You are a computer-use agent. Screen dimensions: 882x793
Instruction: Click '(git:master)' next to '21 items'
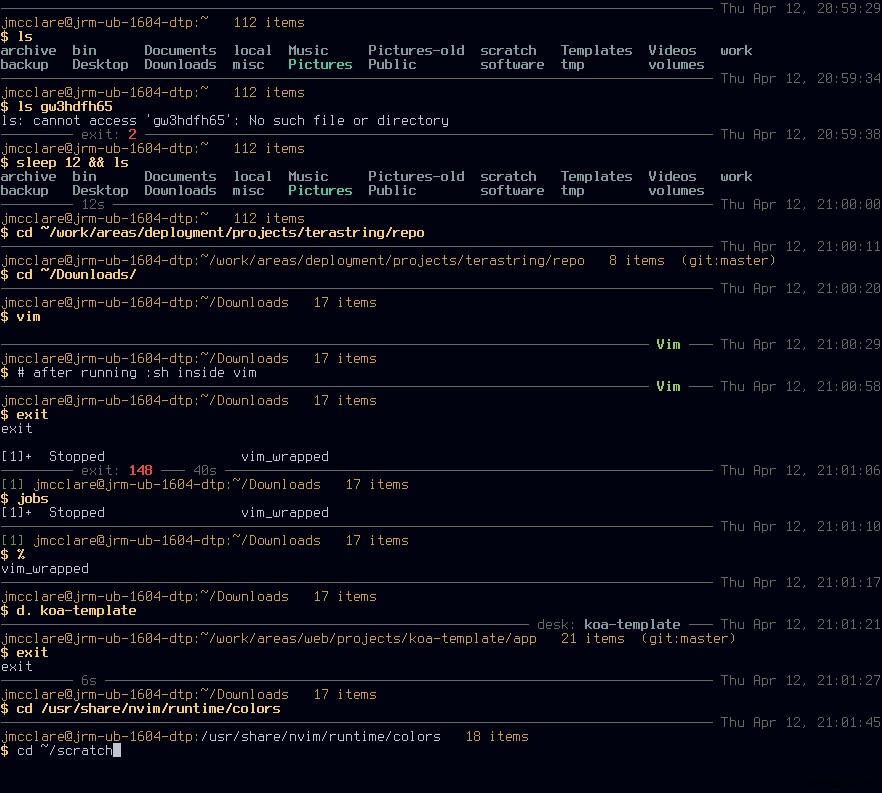pos(688,638)
